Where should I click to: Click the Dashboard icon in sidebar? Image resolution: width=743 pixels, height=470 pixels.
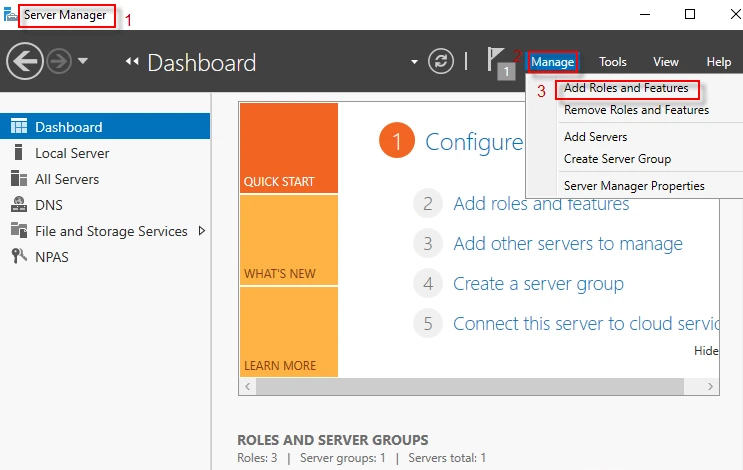pos(18,127)
